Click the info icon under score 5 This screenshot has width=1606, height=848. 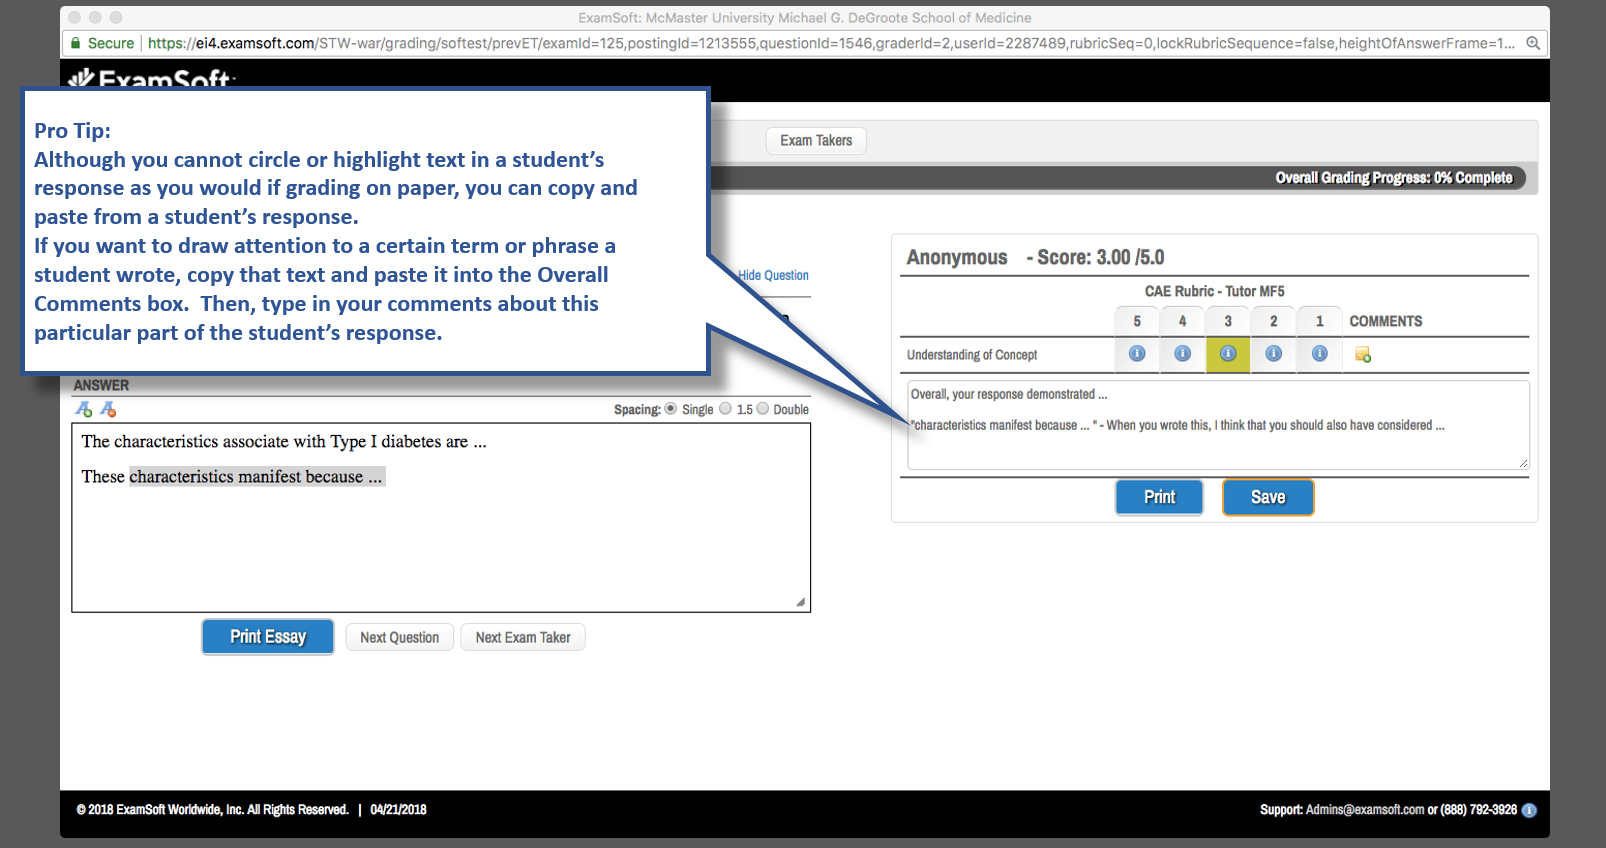point(1137,354)
